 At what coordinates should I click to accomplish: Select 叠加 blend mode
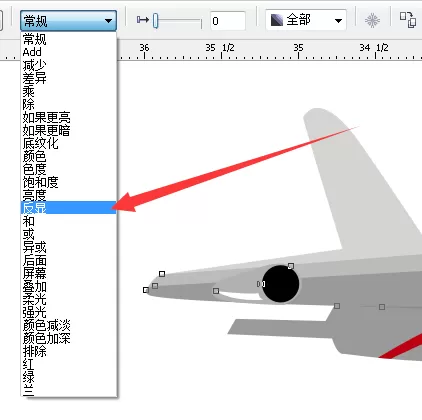tap(69, 286)
